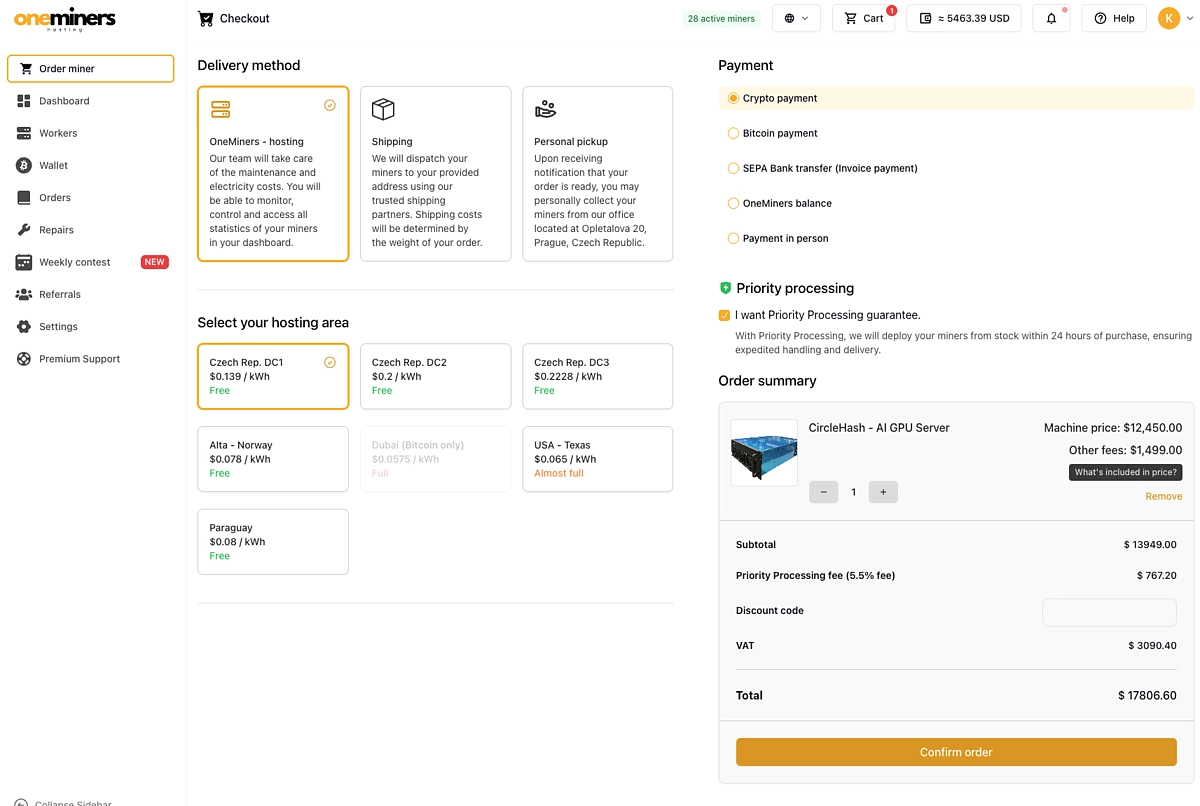Viewport: 1200px width, 806px height.
Task: Select Payment in person option
Action: tap(777, 238)
